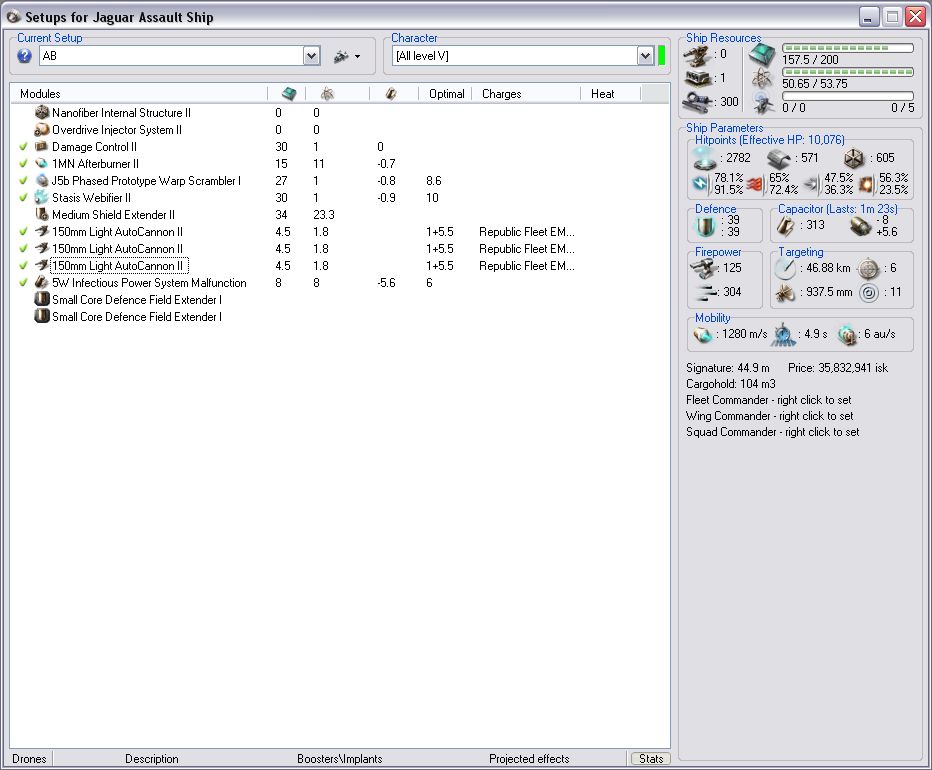Click the armor hitpoints icon showing 571
The height and width of the screenshot is (770, 932).
pyautogui.click(x=779, y=159)
